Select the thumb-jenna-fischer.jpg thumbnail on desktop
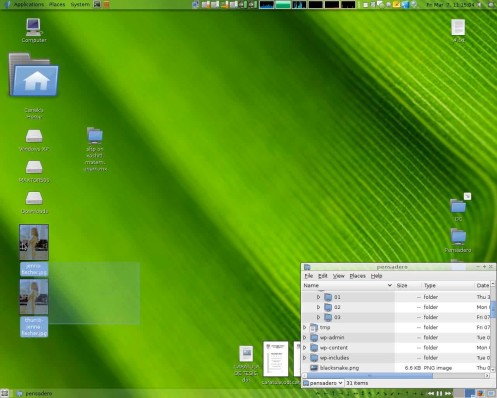The image size is (497, 398). (x=34, y=297)
